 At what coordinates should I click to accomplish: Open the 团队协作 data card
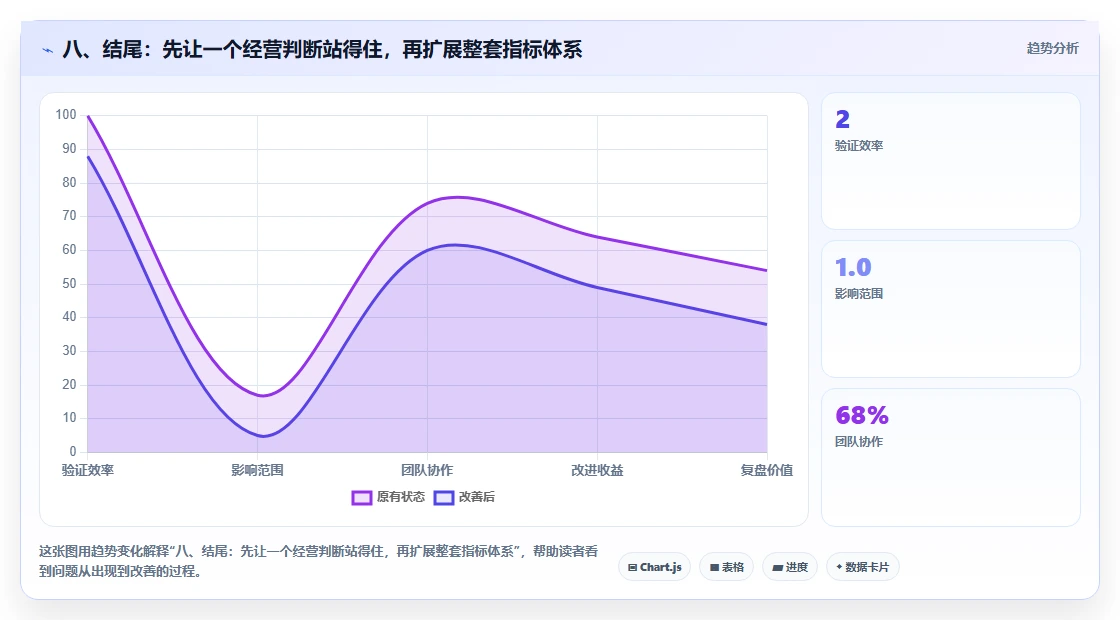(x=951, y=457)
